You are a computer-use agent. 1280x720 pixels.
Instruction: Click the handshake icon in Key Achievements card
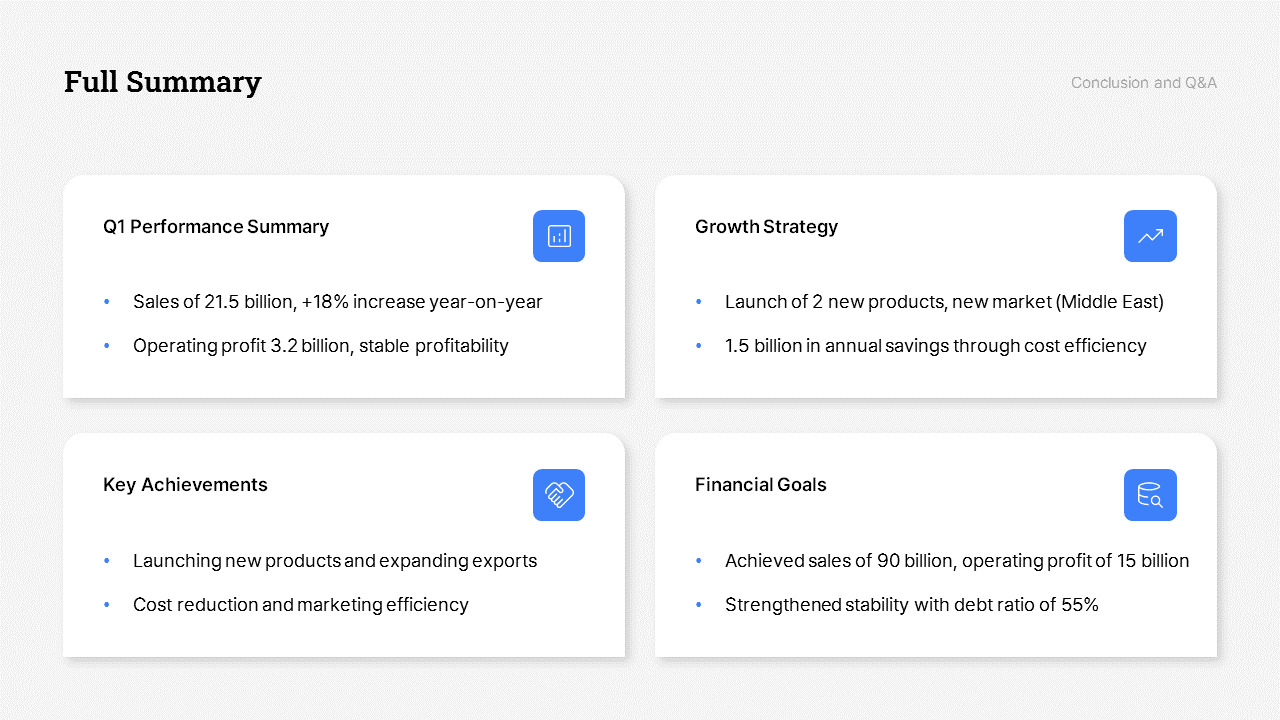(559, 495)
